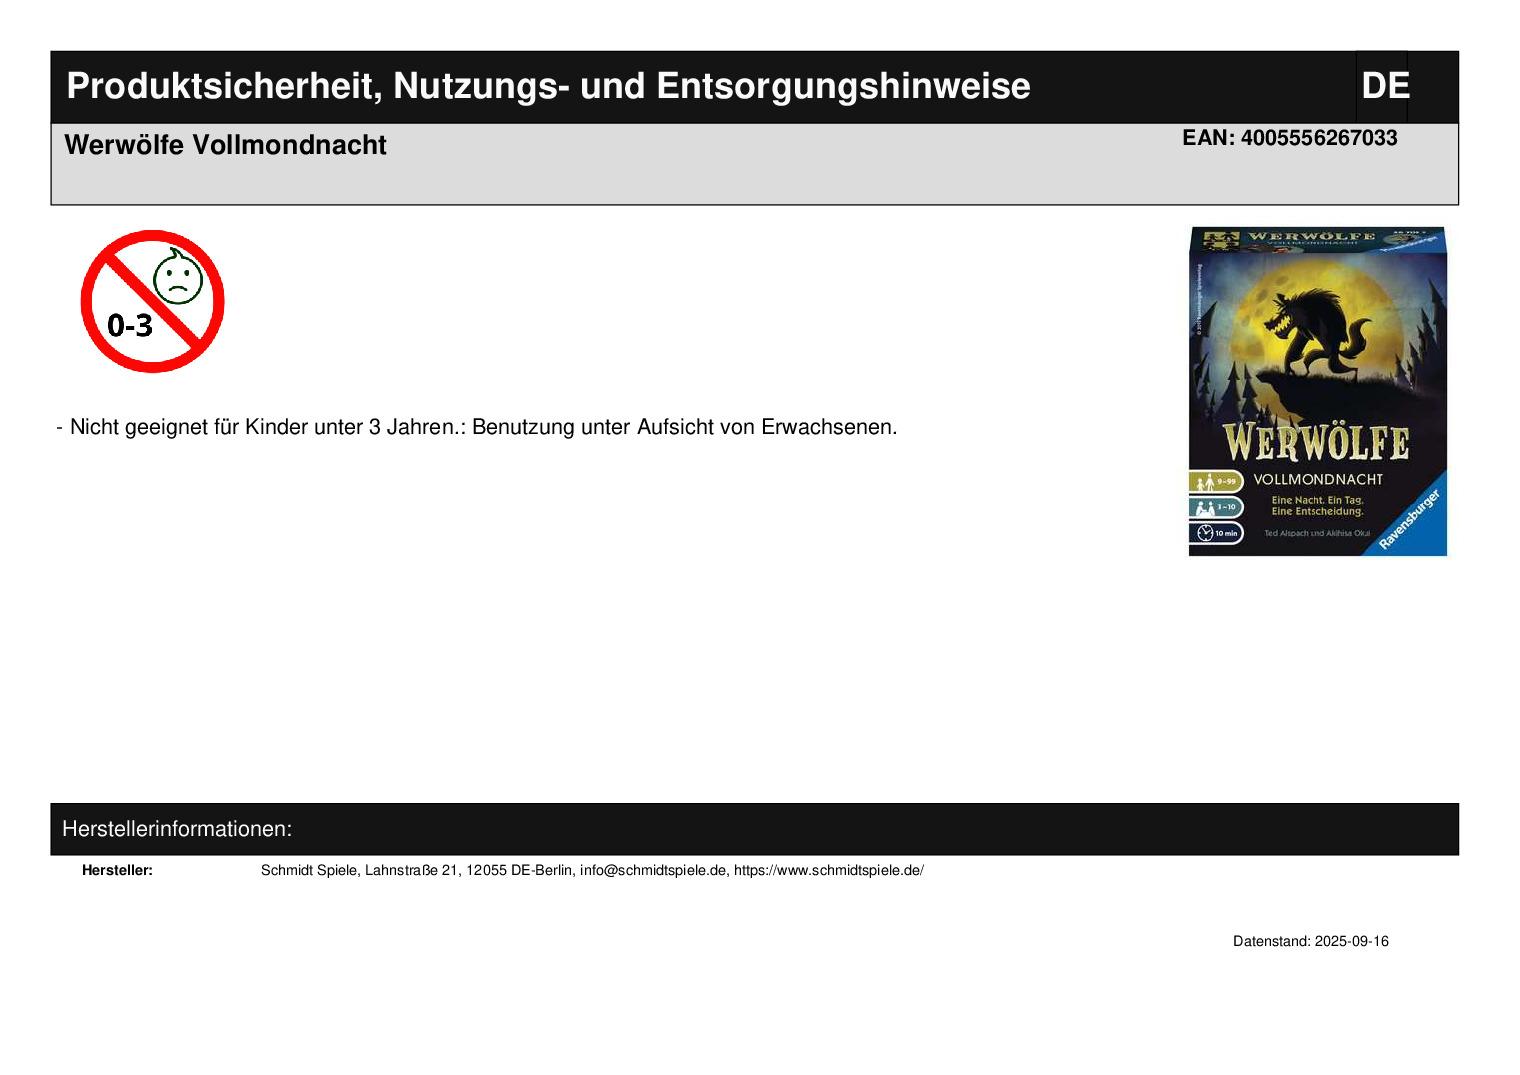Click the not-suitable-for-ages-0-3 warning icon
Viewport: 1520px width, 1075px height.
click(152, 301)
